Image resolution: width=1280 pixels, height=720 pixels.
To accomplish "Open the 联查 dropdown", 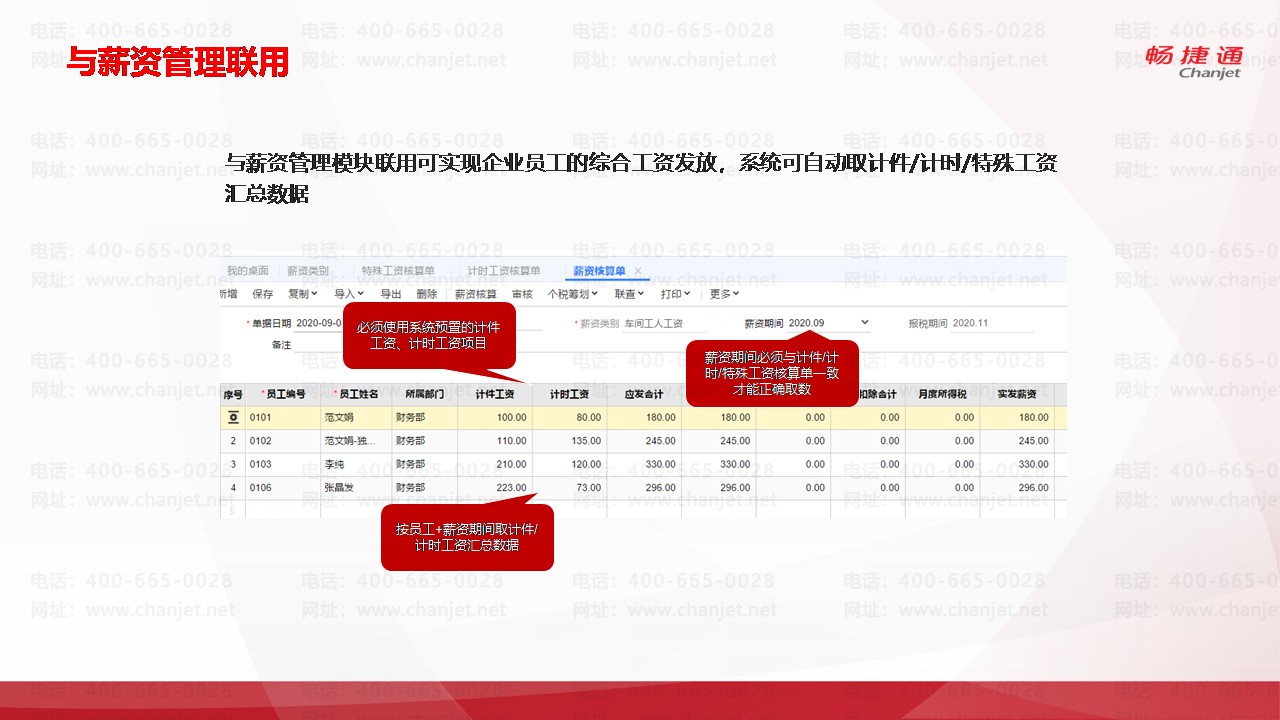I will pyautogui.click(x=629, y=294).
